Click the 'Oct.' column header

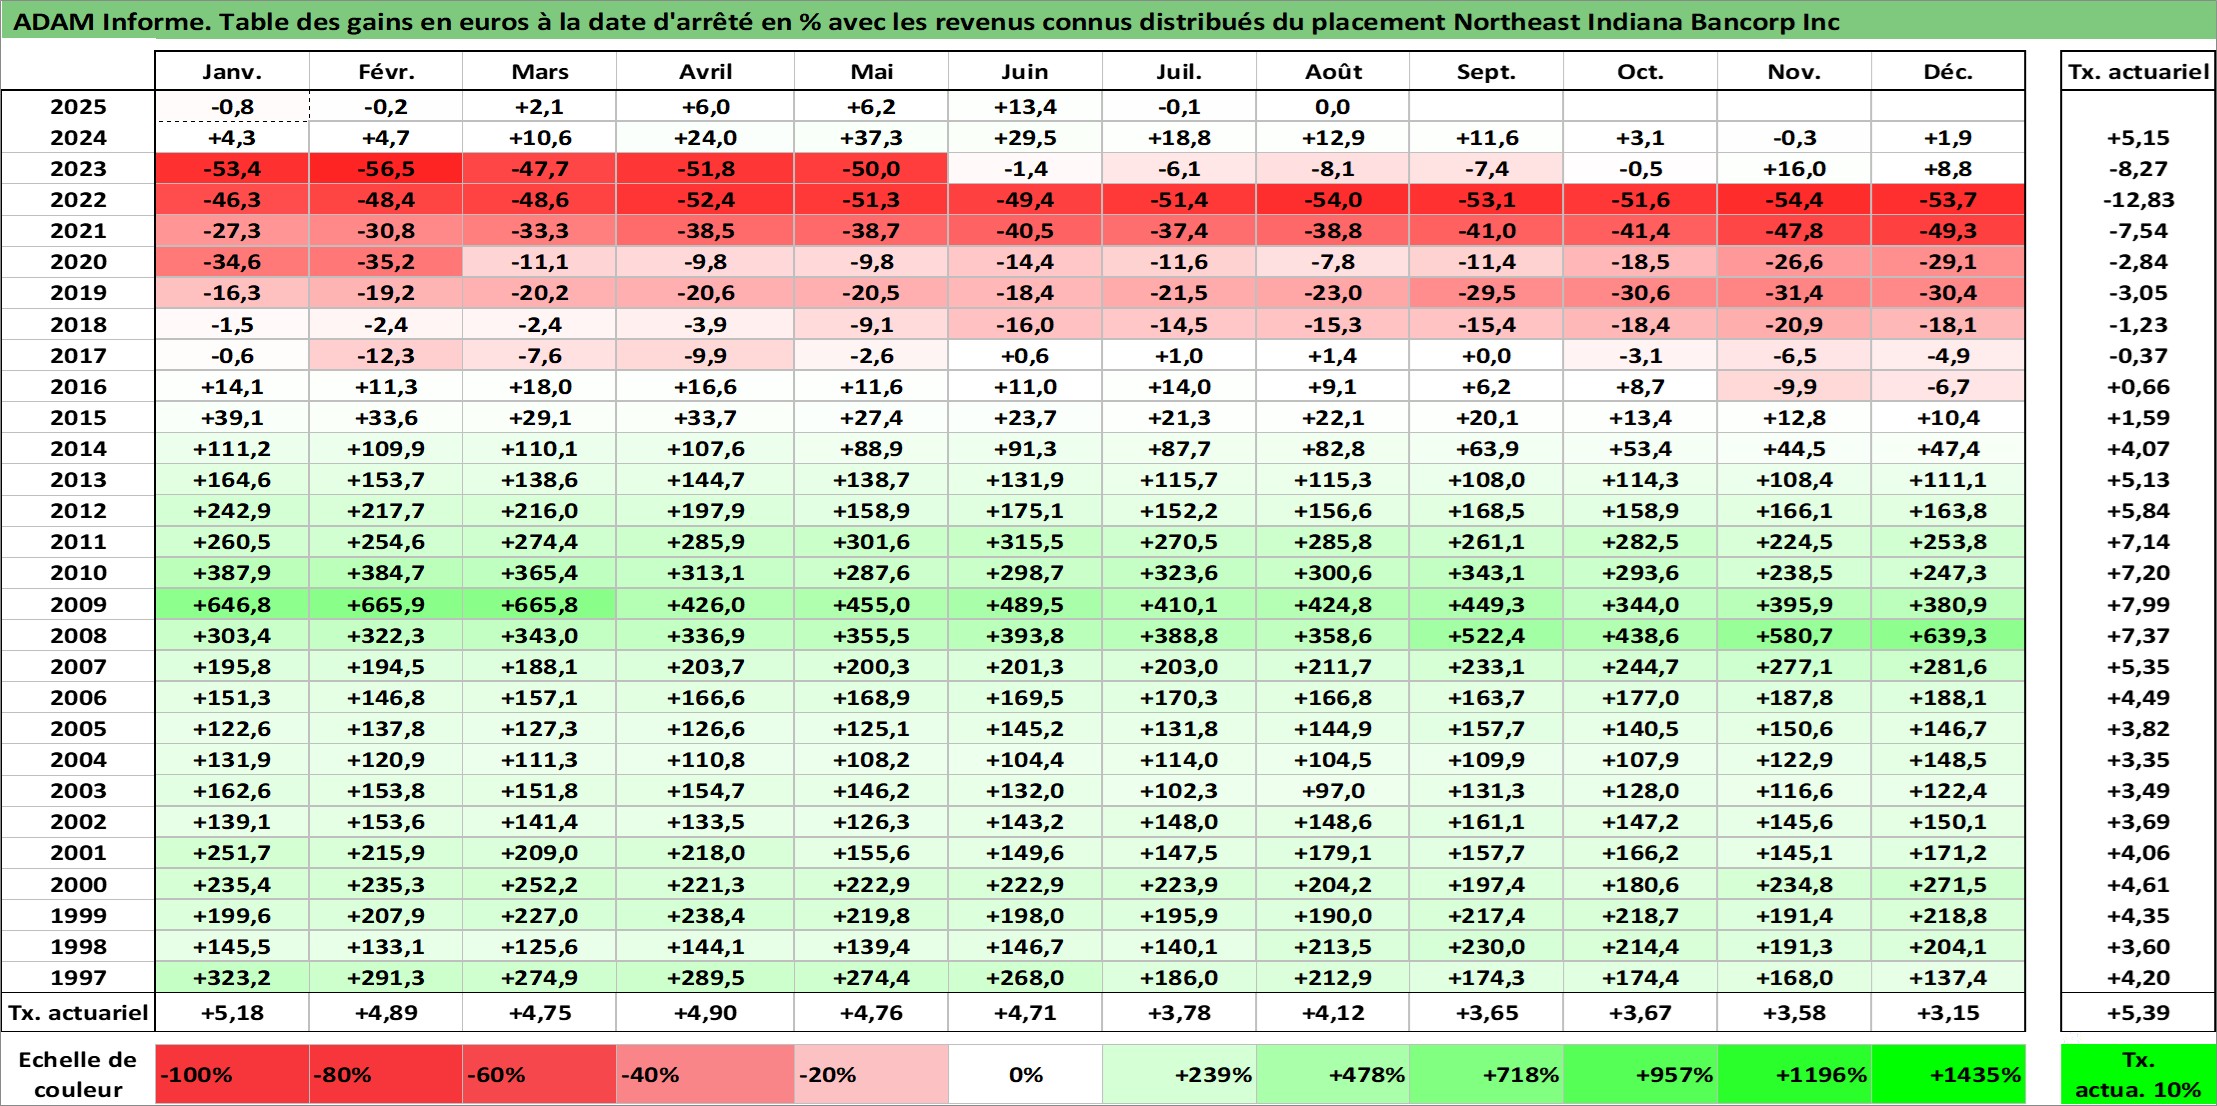1640,71
